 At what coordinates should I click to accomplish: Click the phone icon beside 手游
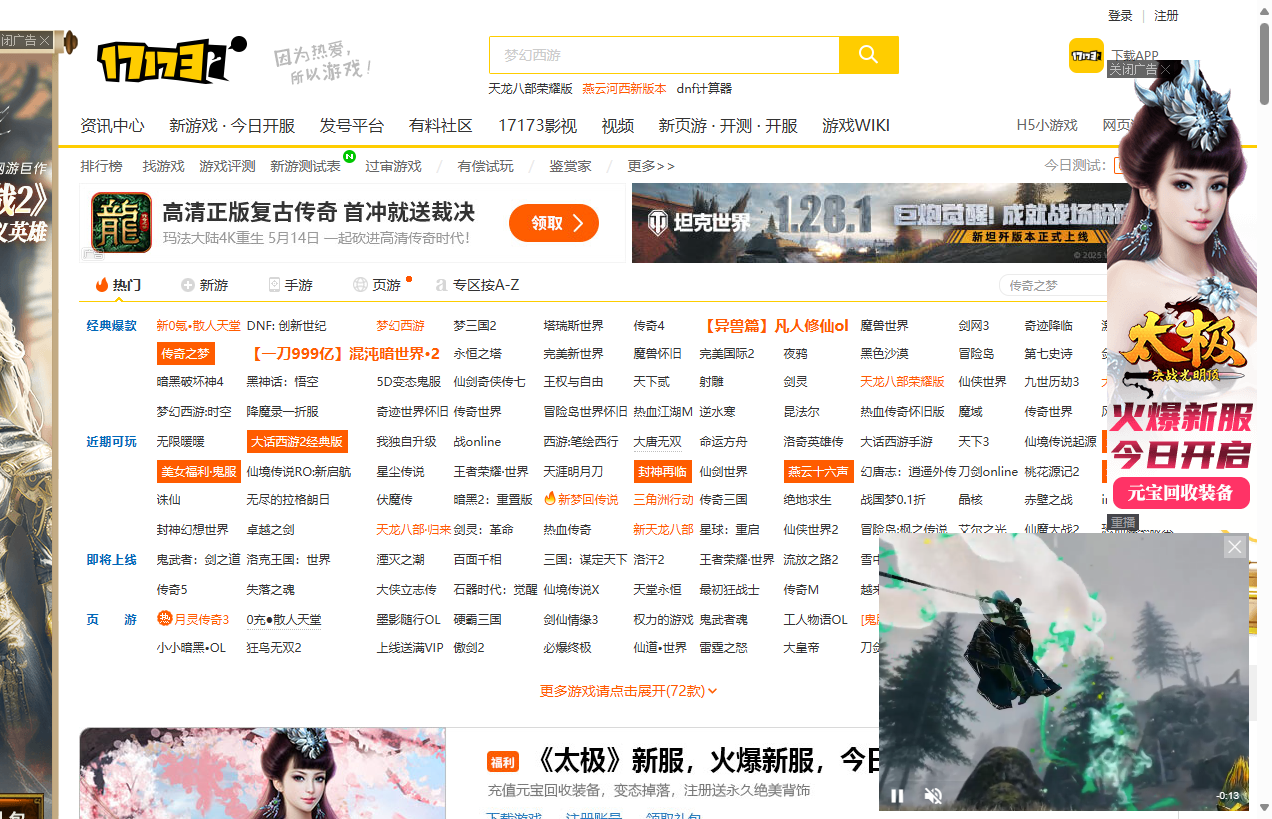pyautogui.click(x=273, y=285)
